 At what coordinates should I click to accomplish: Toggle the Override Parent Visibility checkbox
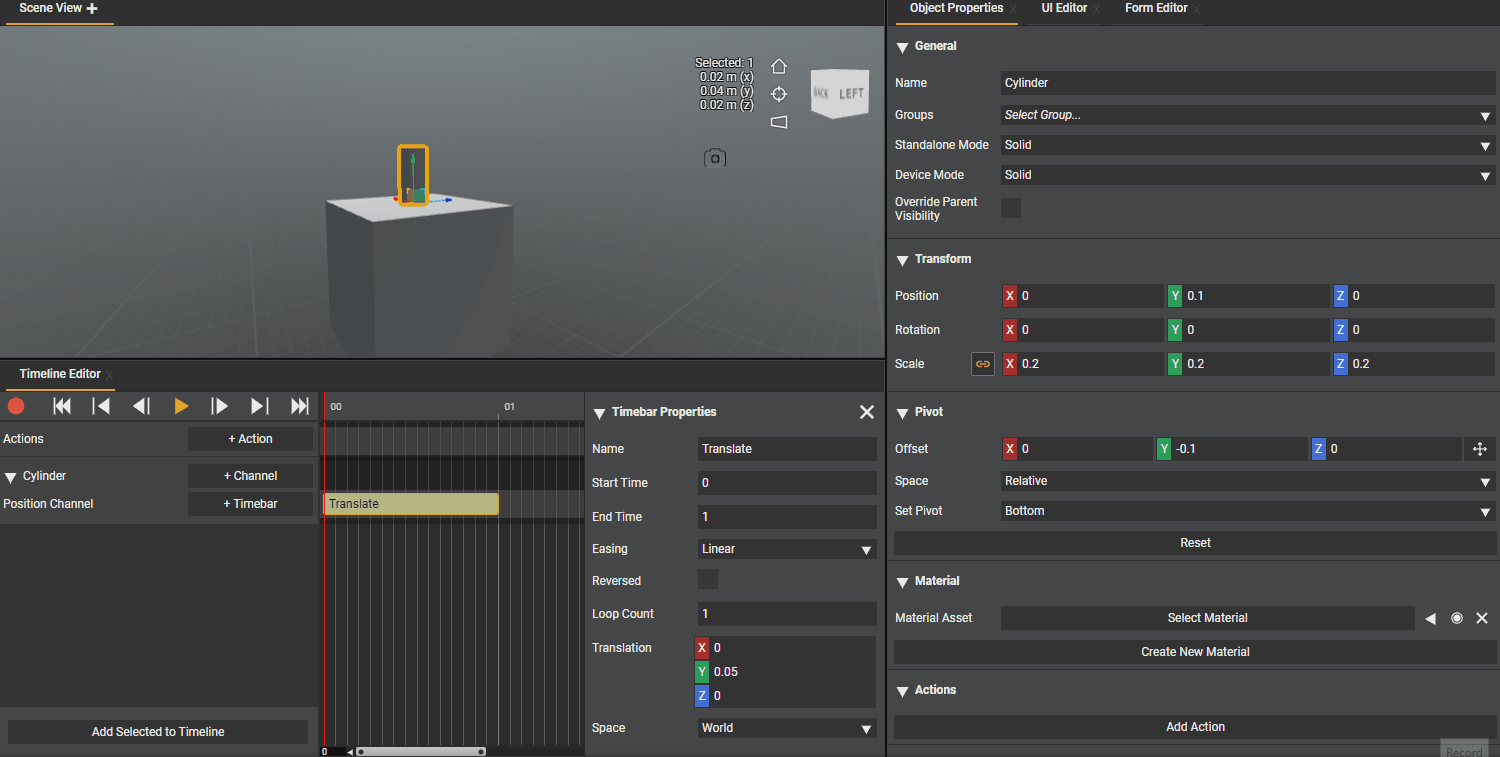coord(1011,208)
